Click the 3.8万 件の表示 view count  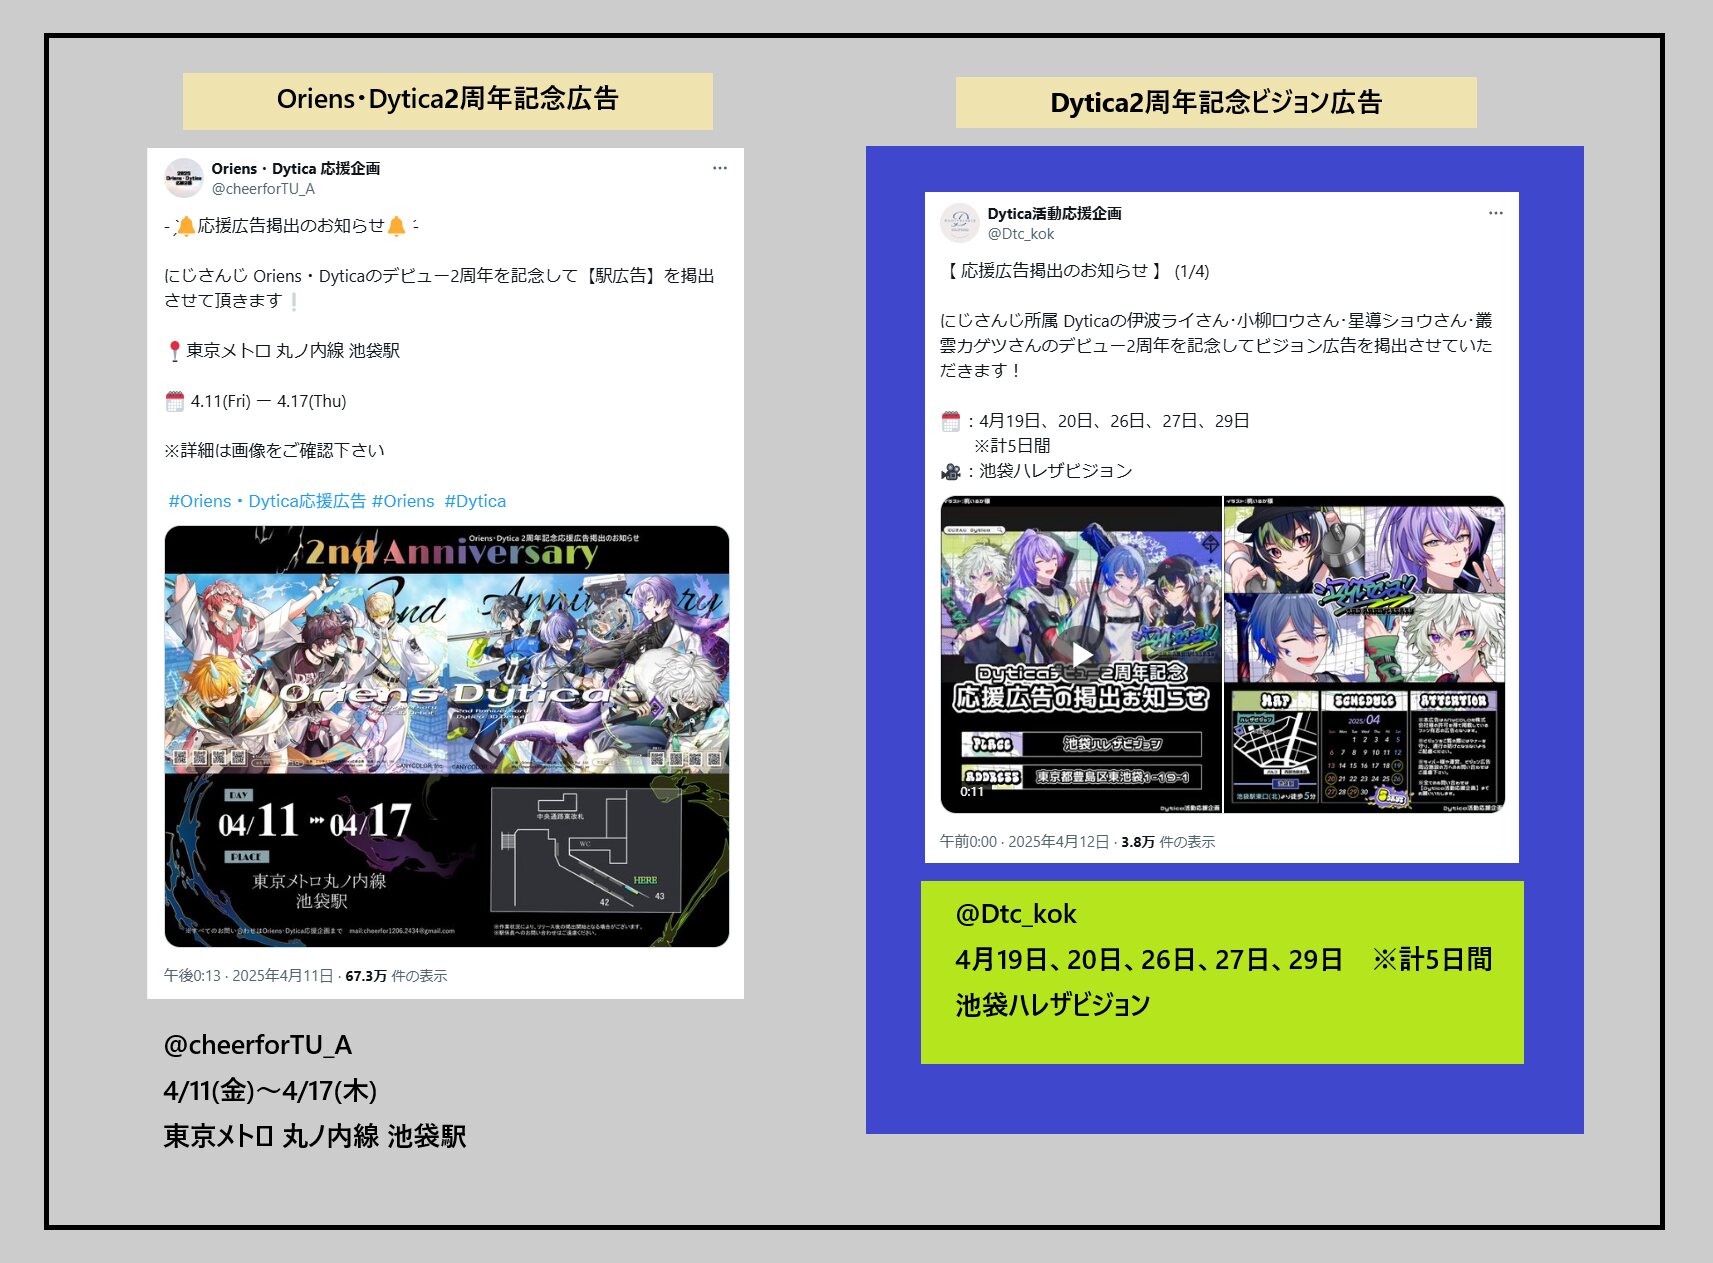(x=1168, y=841)
